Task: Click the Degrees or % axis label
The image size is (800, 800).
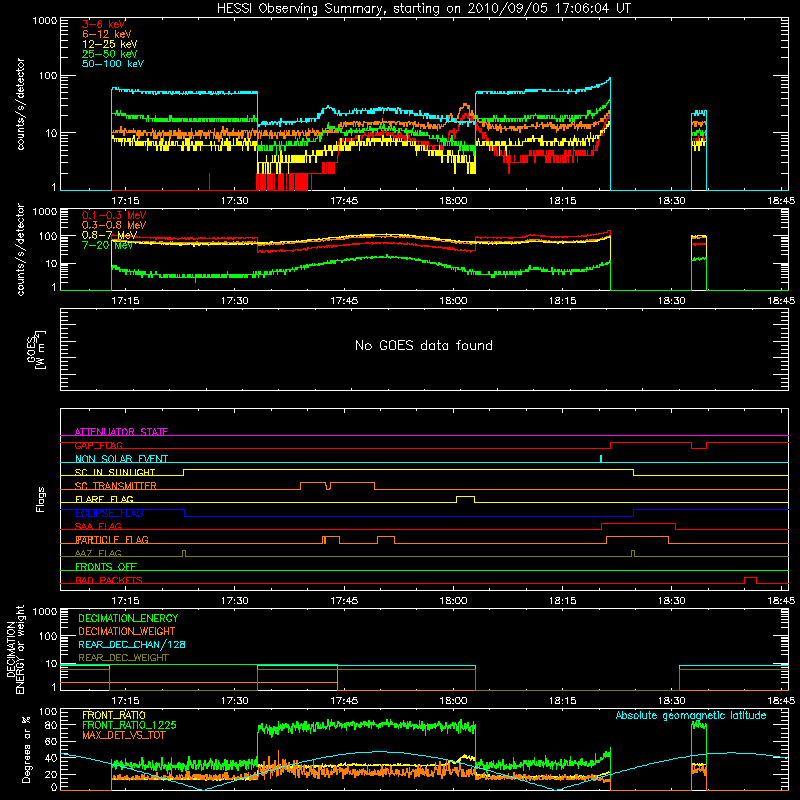Action: 26,749
